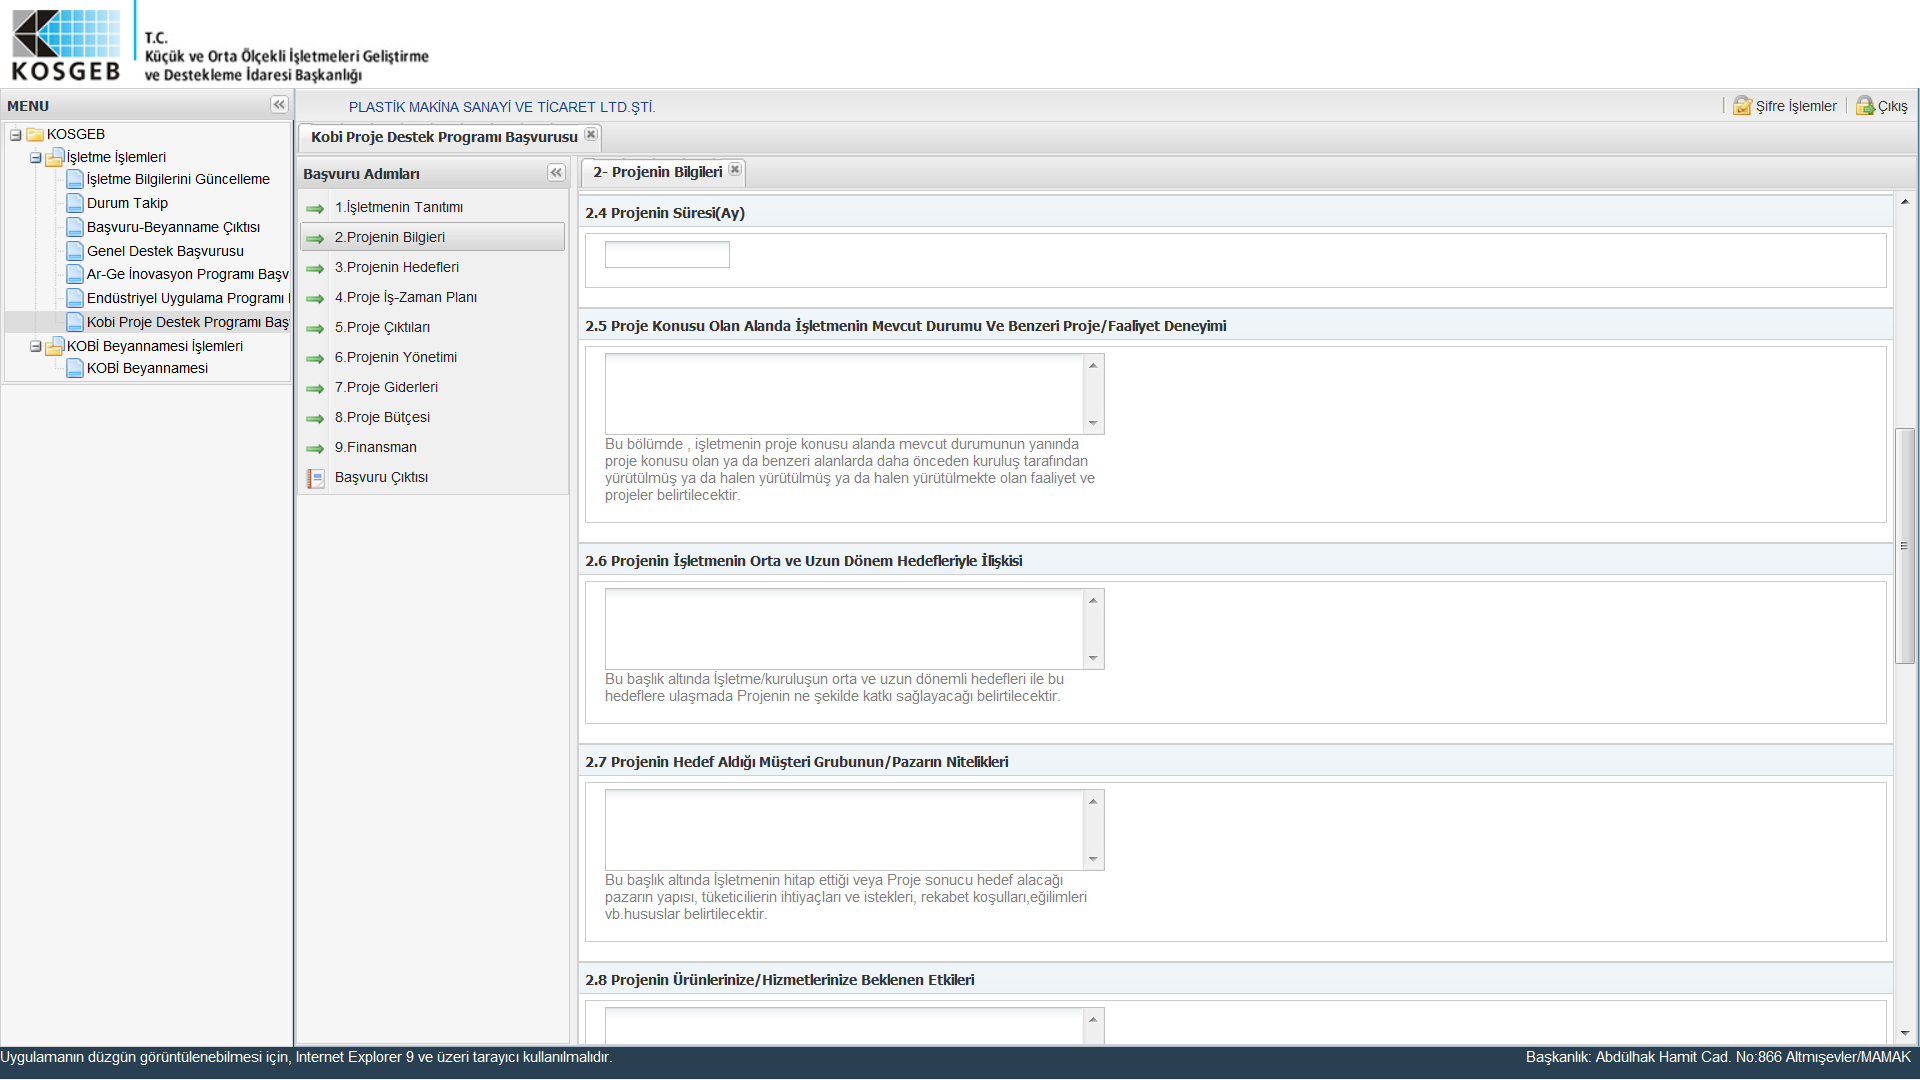Click the Çıkış logout icon
Image resolution: width=1920 pixels, height=1080 pixels.
[1865, 106]
